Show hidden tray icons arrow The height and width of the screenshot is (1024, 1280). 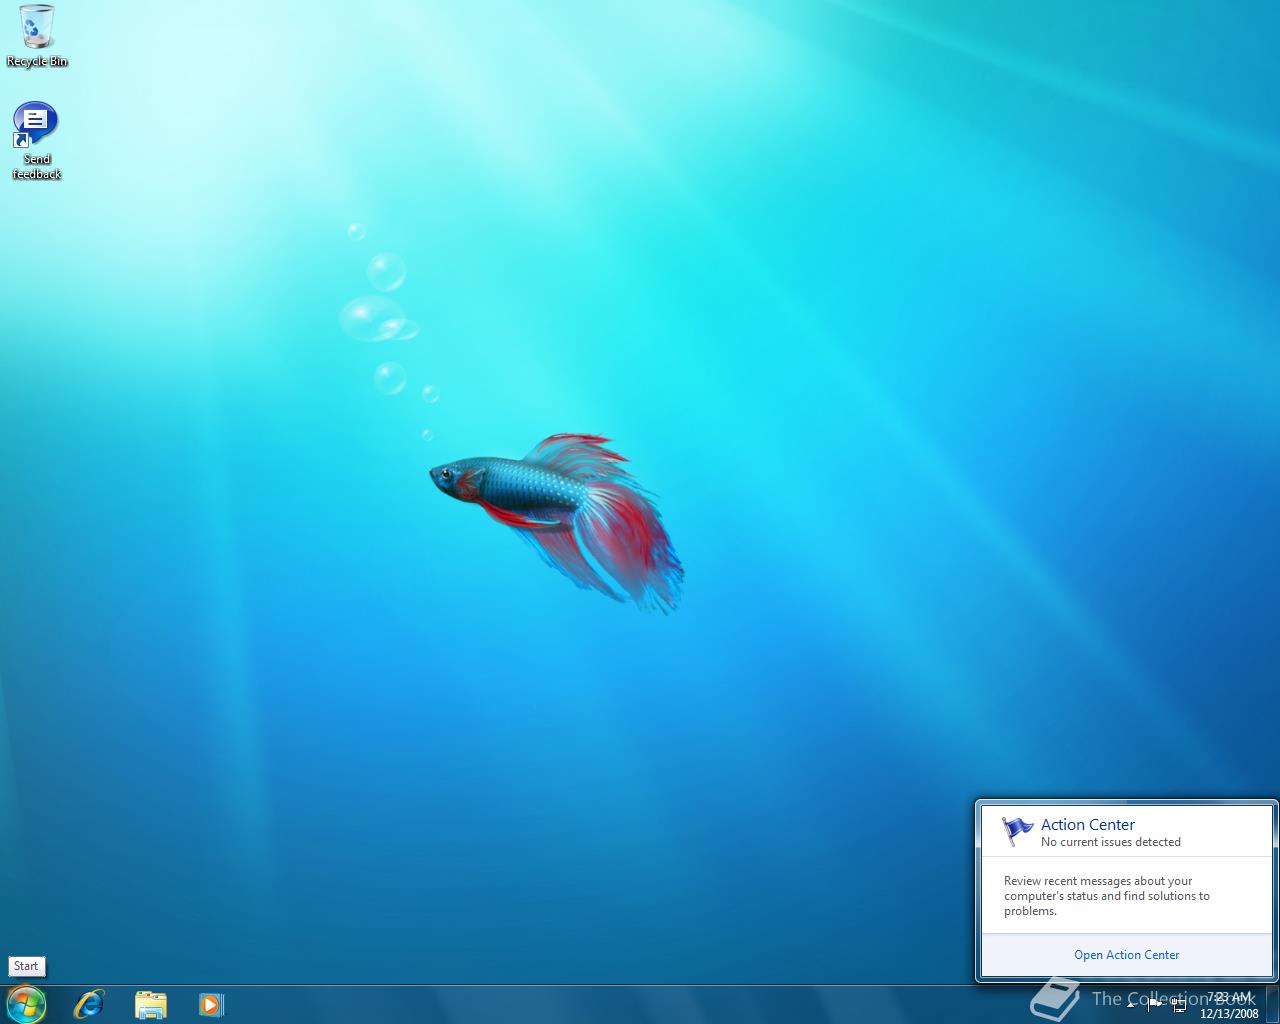1131,1004
